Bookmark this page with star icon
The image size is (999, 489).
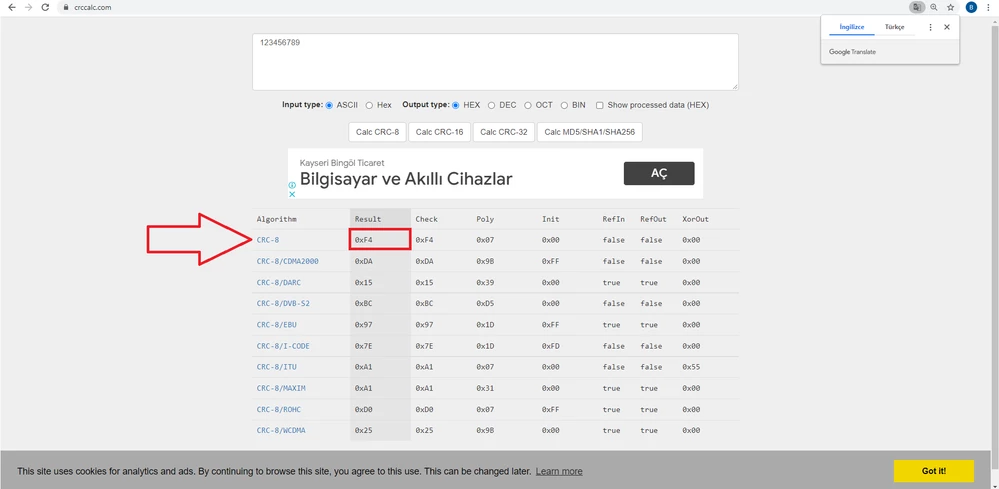pyautogui.click(x=951, y=7)
